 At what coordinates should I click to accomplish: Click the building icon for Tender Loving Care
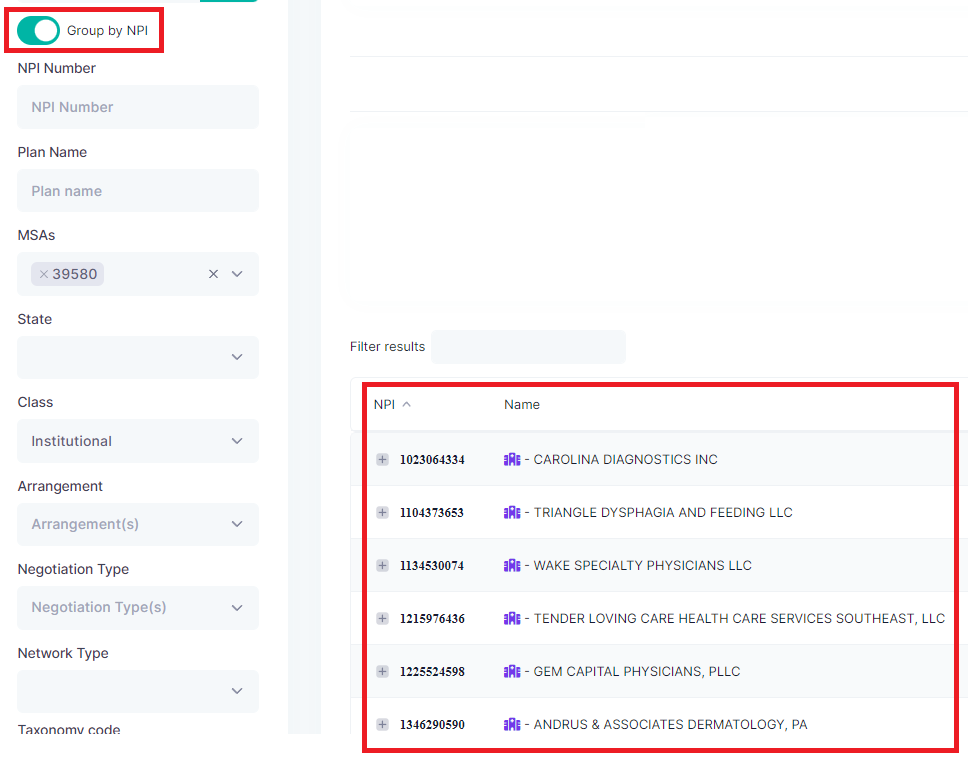[x=512, y=619]
